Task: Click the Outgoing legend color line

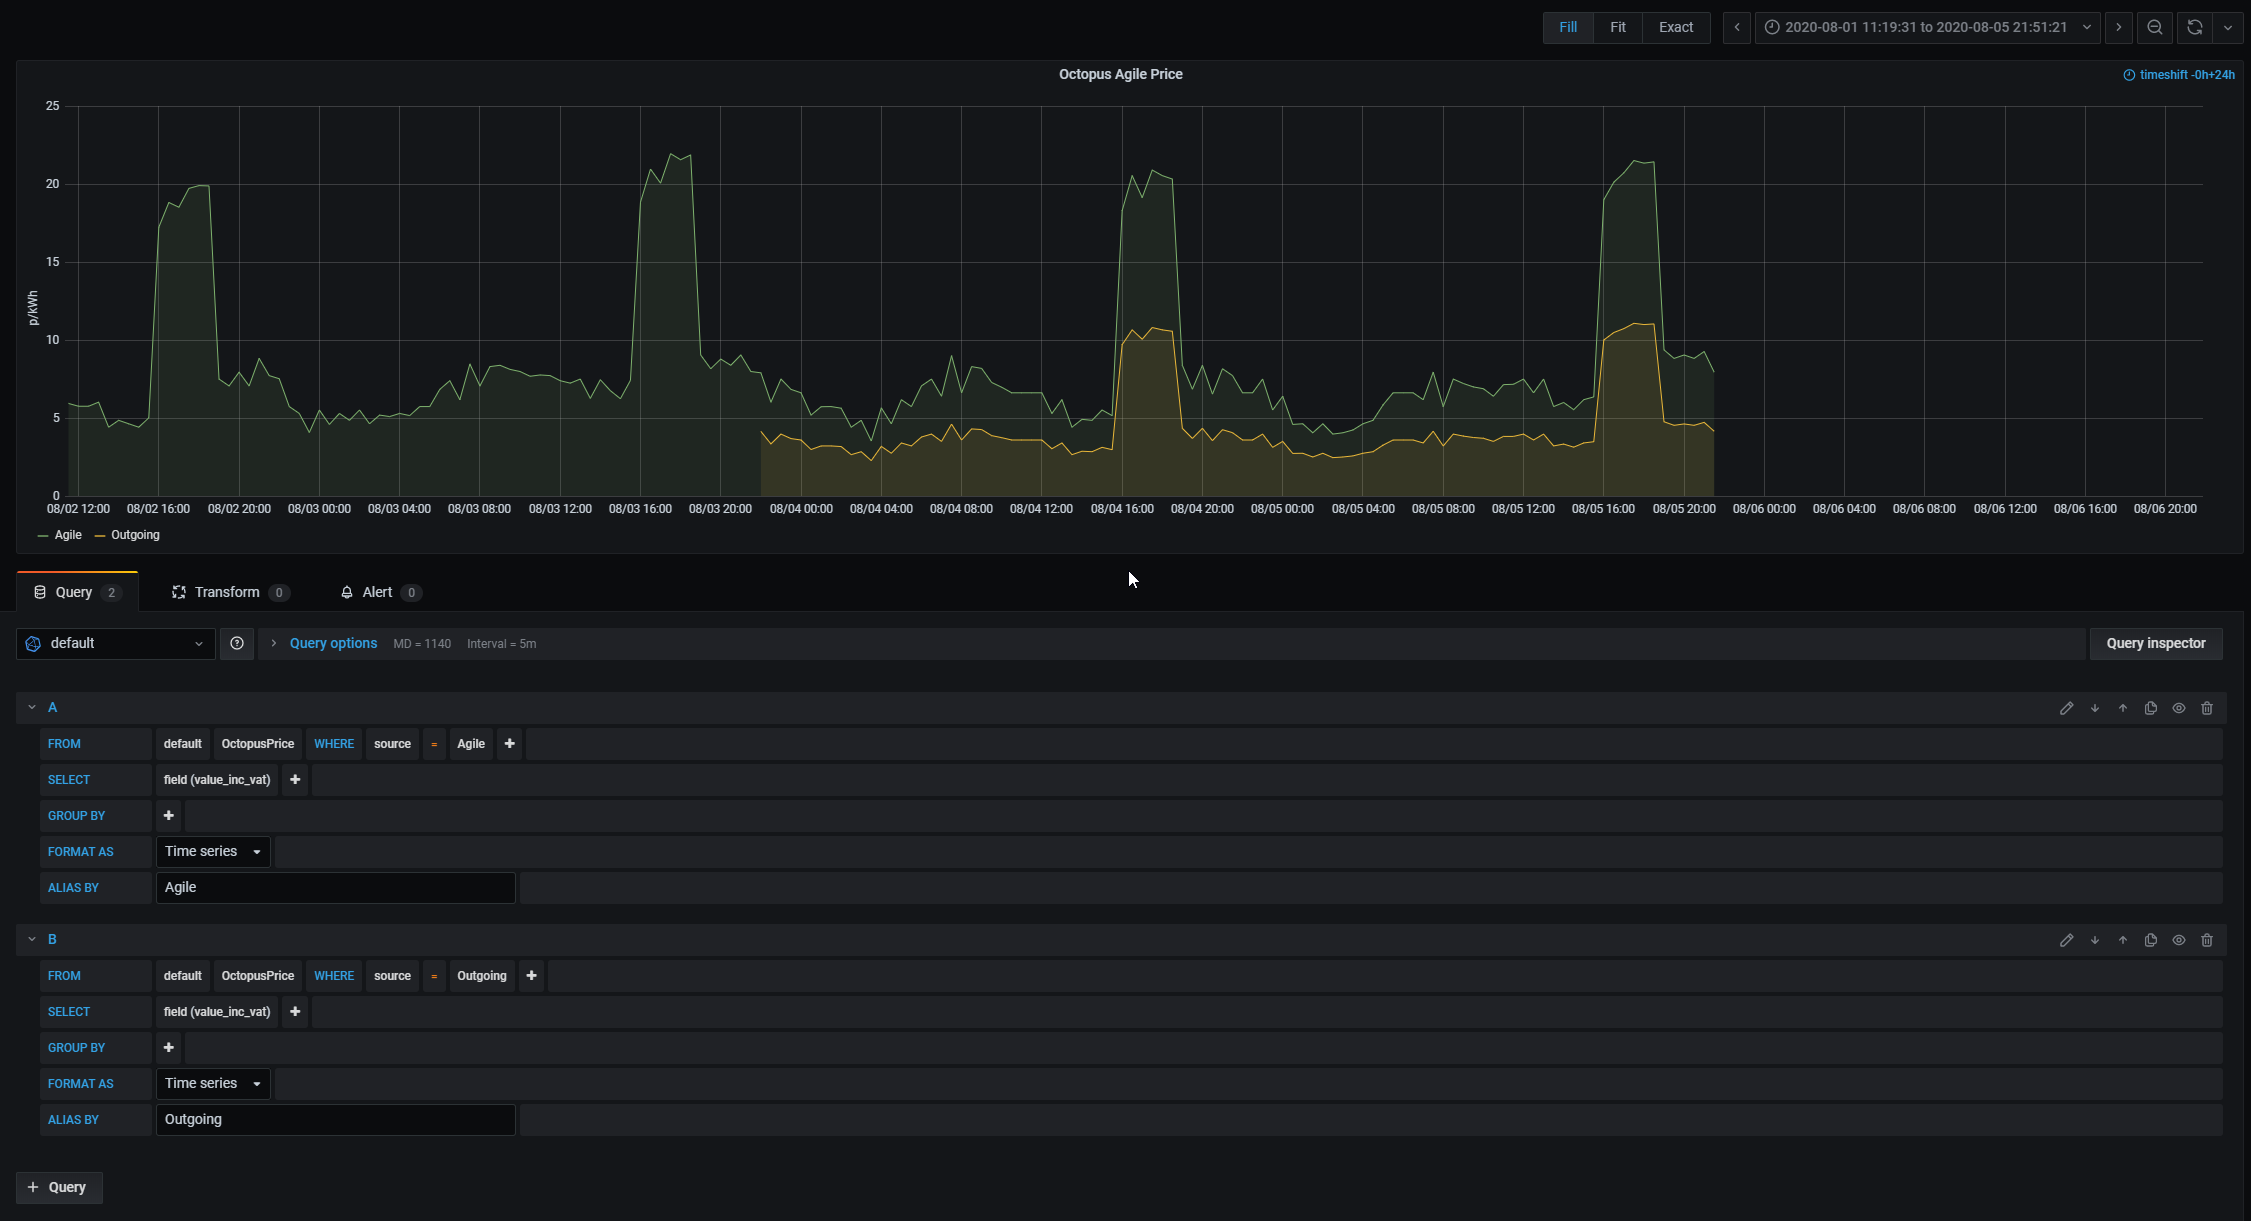Action: [x=100, y=536]
